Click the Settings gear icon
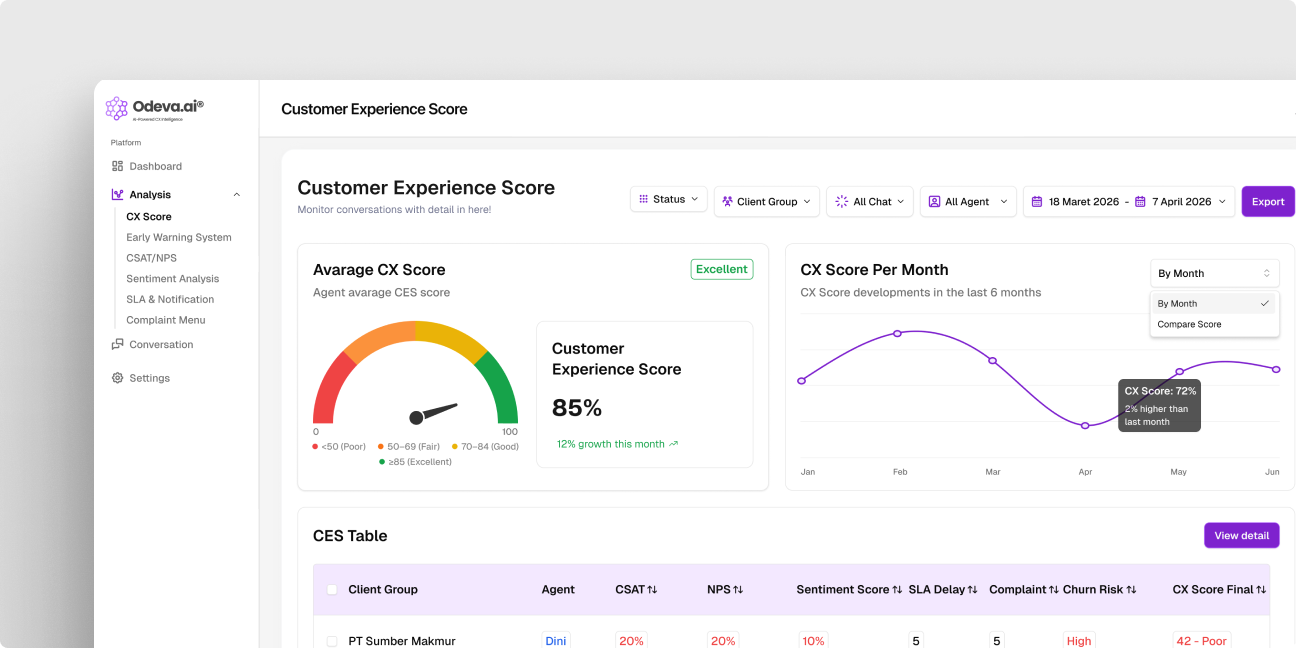The width and height of the screenshot is (1296, 648). (117, 378)
